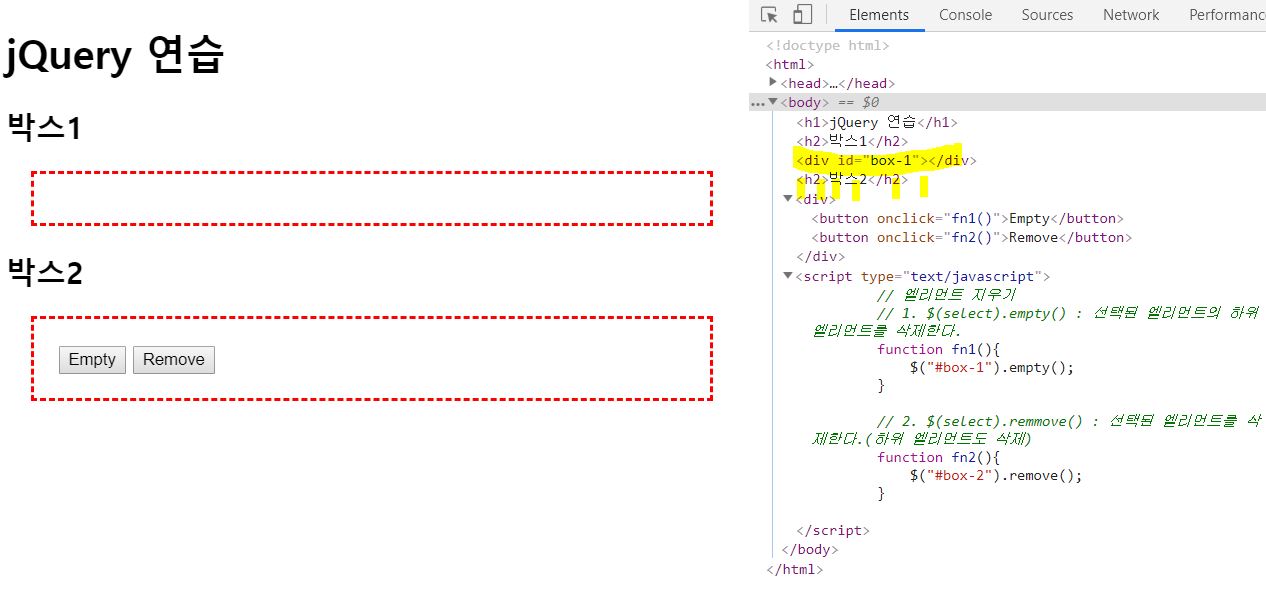Select the closing </html> tag row

795,570
